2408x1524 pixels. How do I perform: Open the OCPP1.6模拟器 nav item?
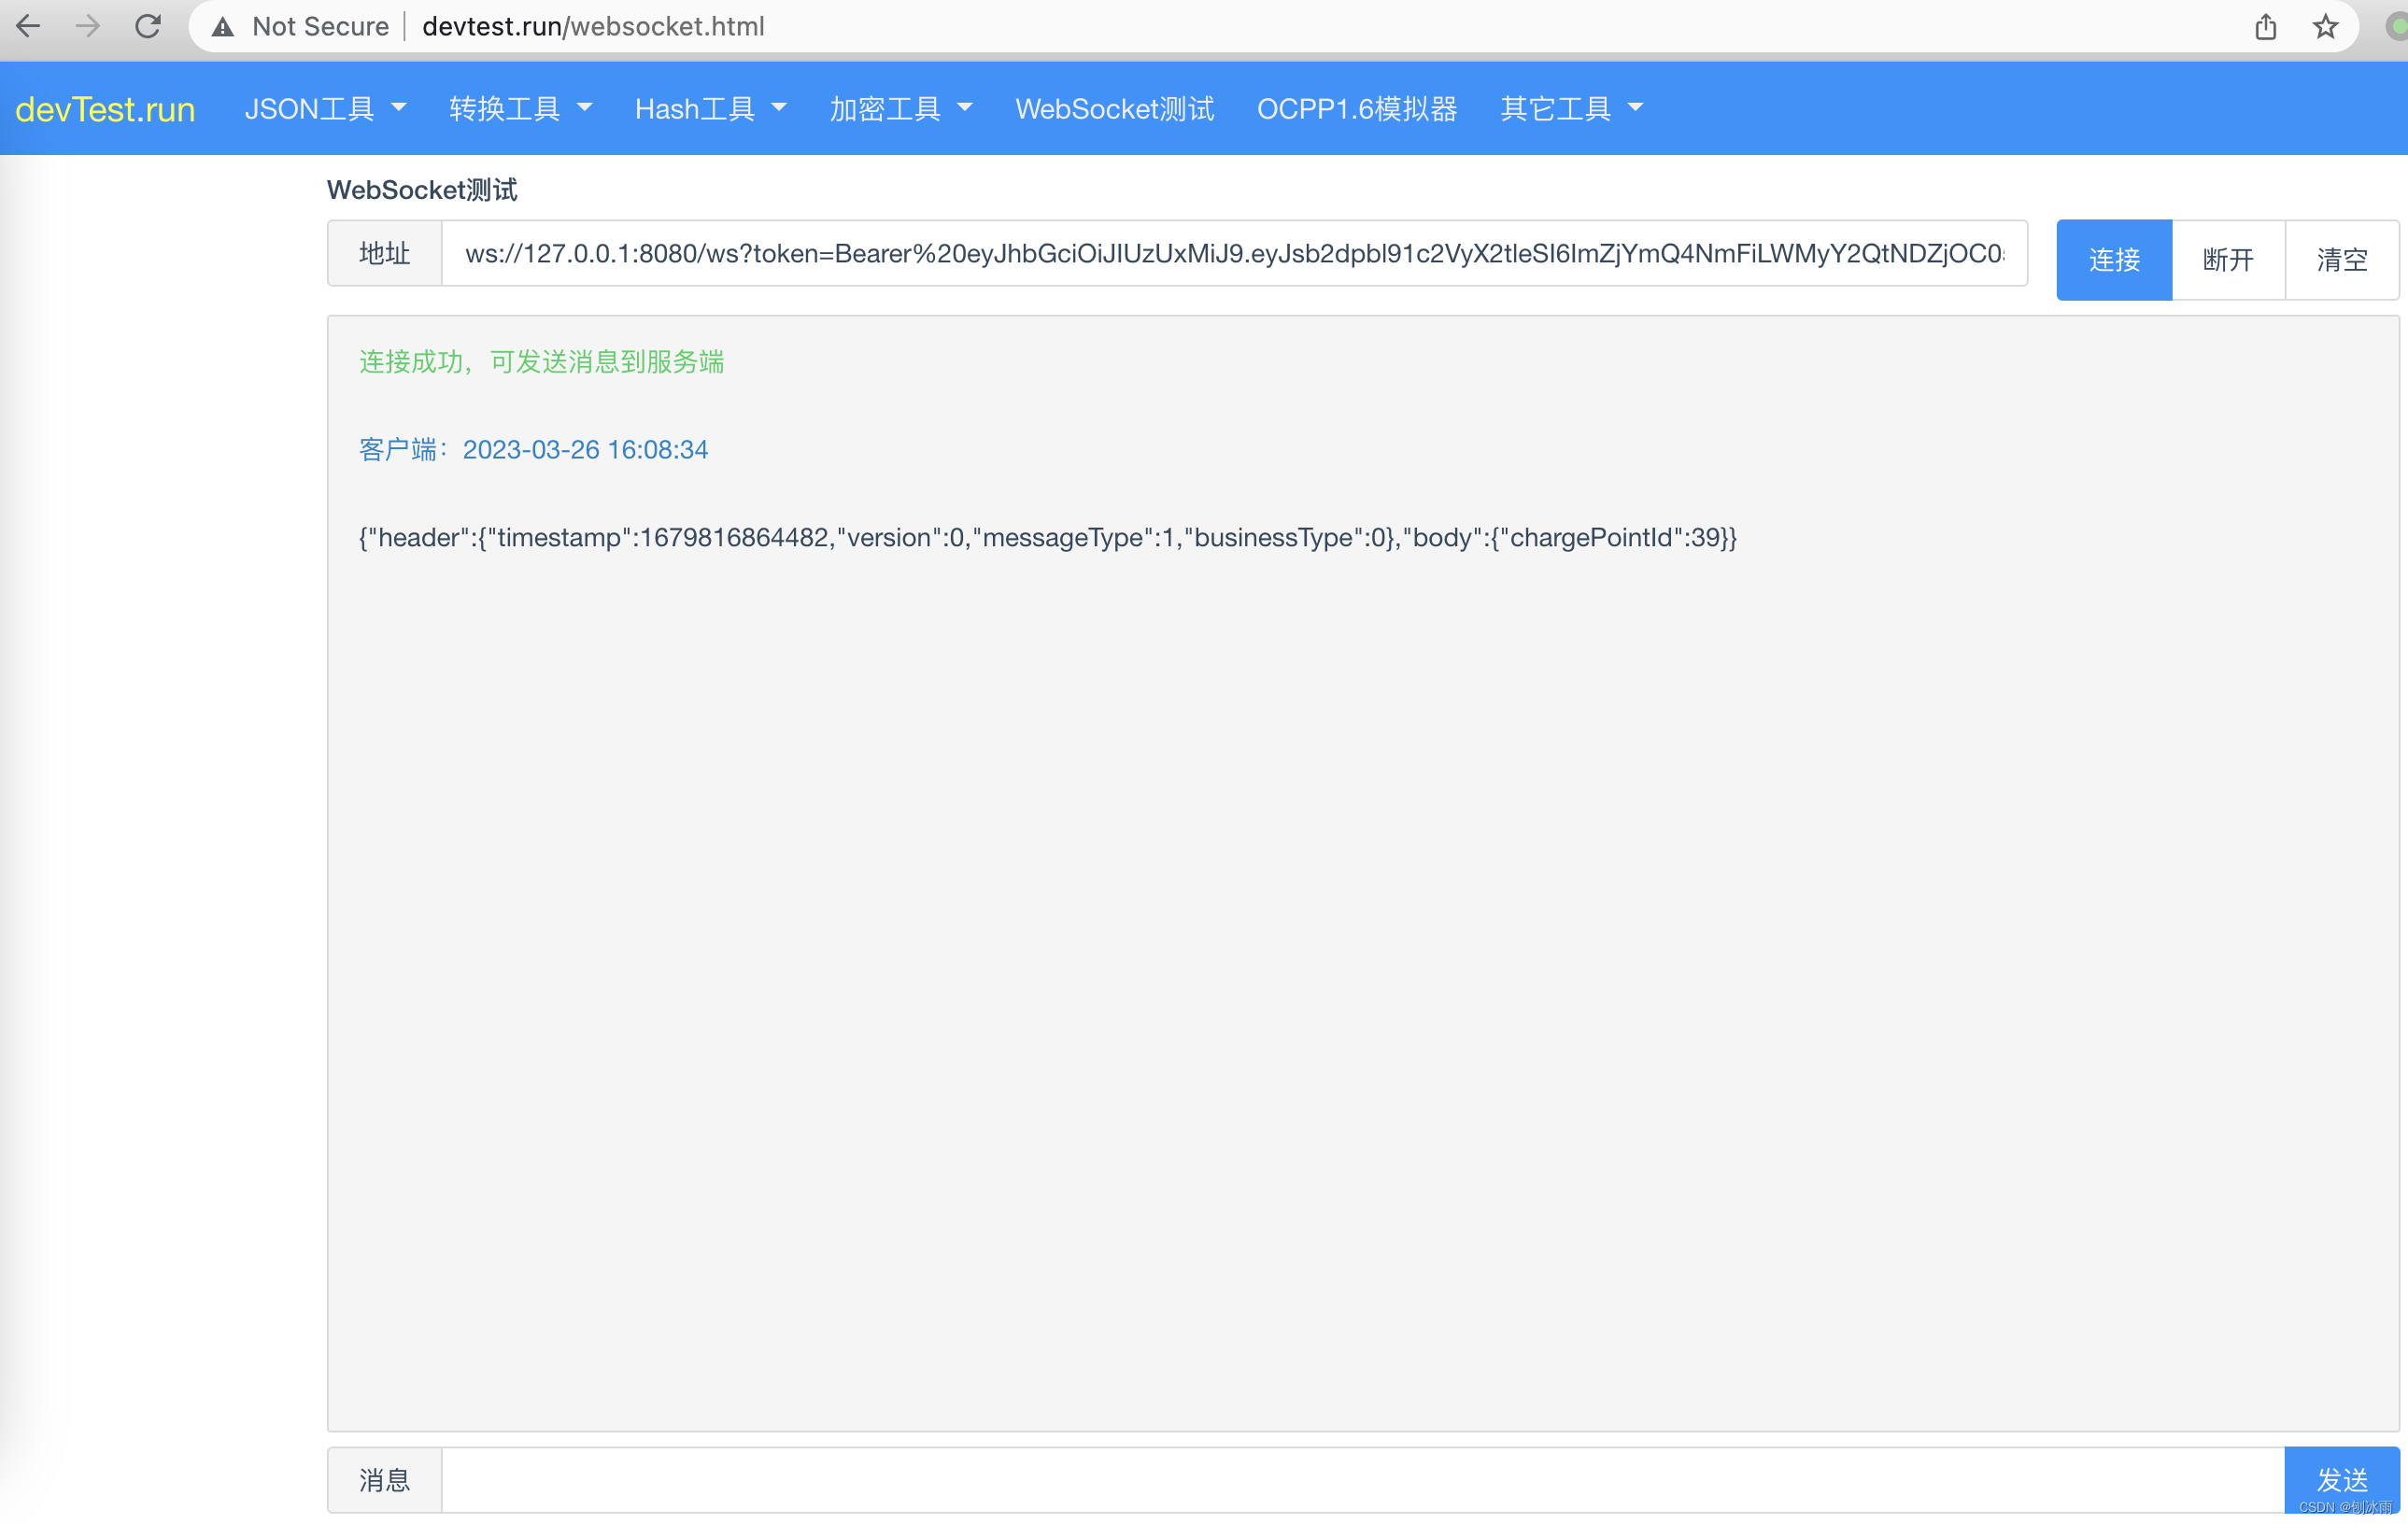click(x=1356, y=108)
